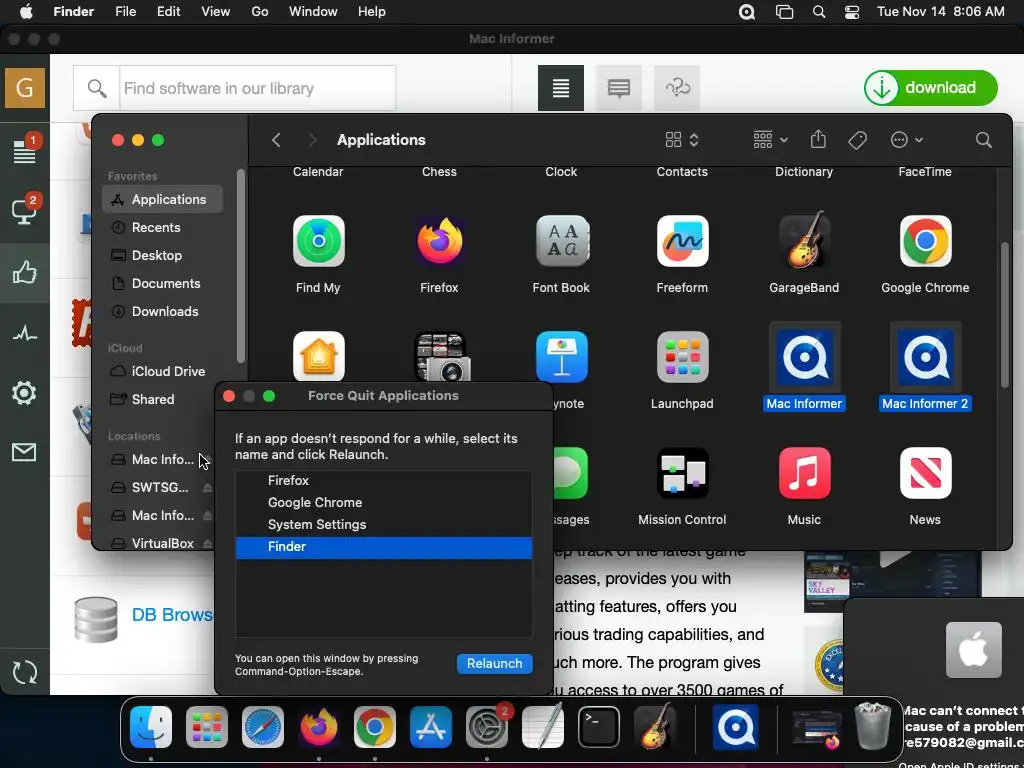
Task: Open Control Center in menu bar
Action: click(852, 12)
